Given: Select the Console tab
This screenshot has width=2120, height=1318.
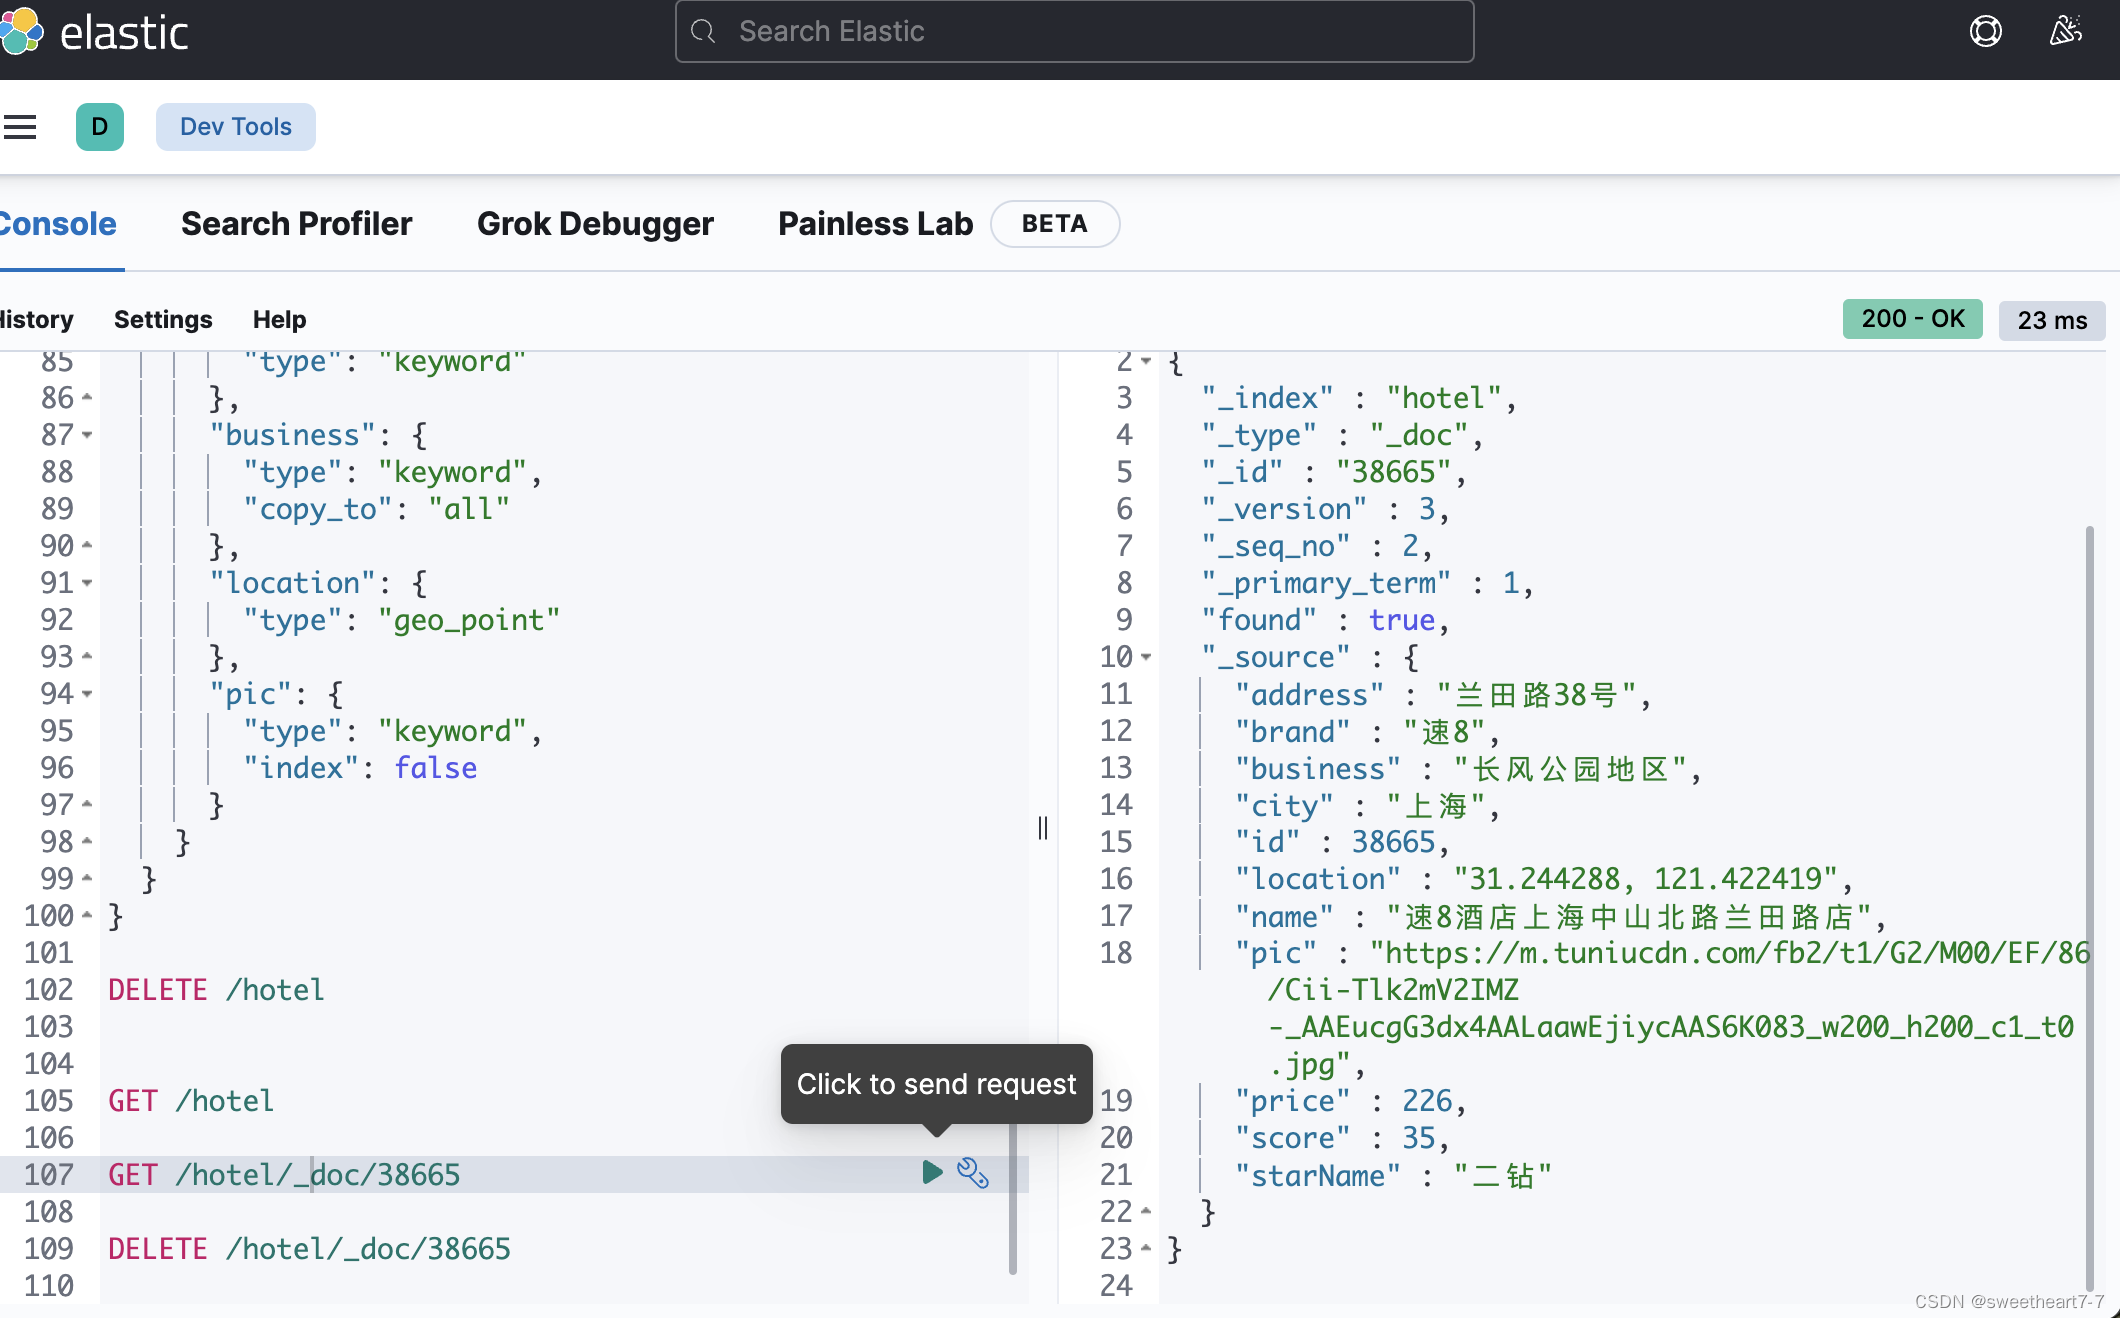Looking at the screenshot, I should point(58,222).
